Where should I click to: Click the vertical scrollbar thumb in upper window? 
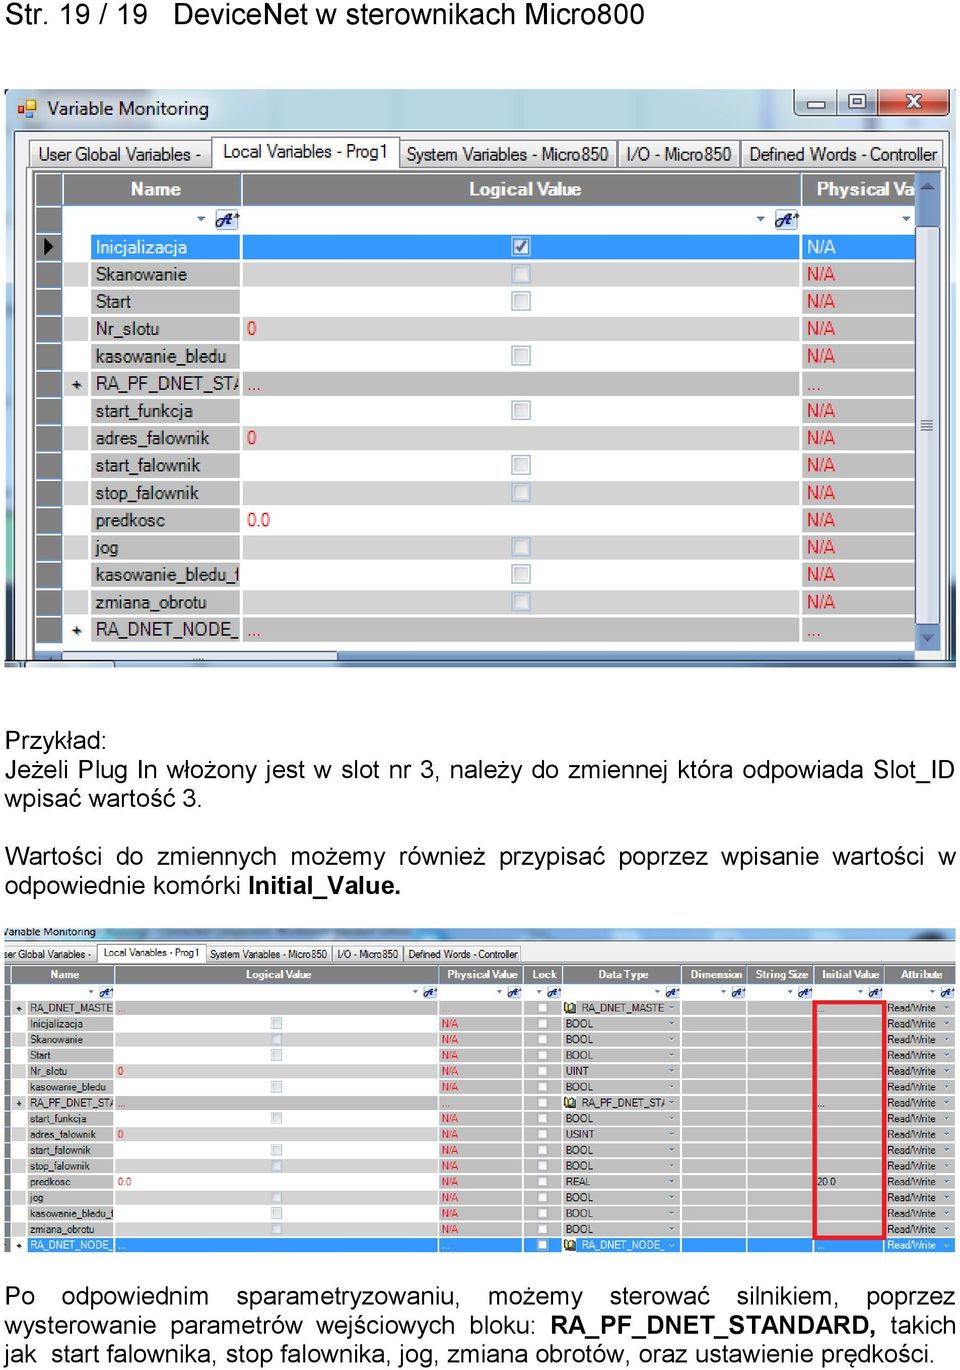(x=928, y=425)
